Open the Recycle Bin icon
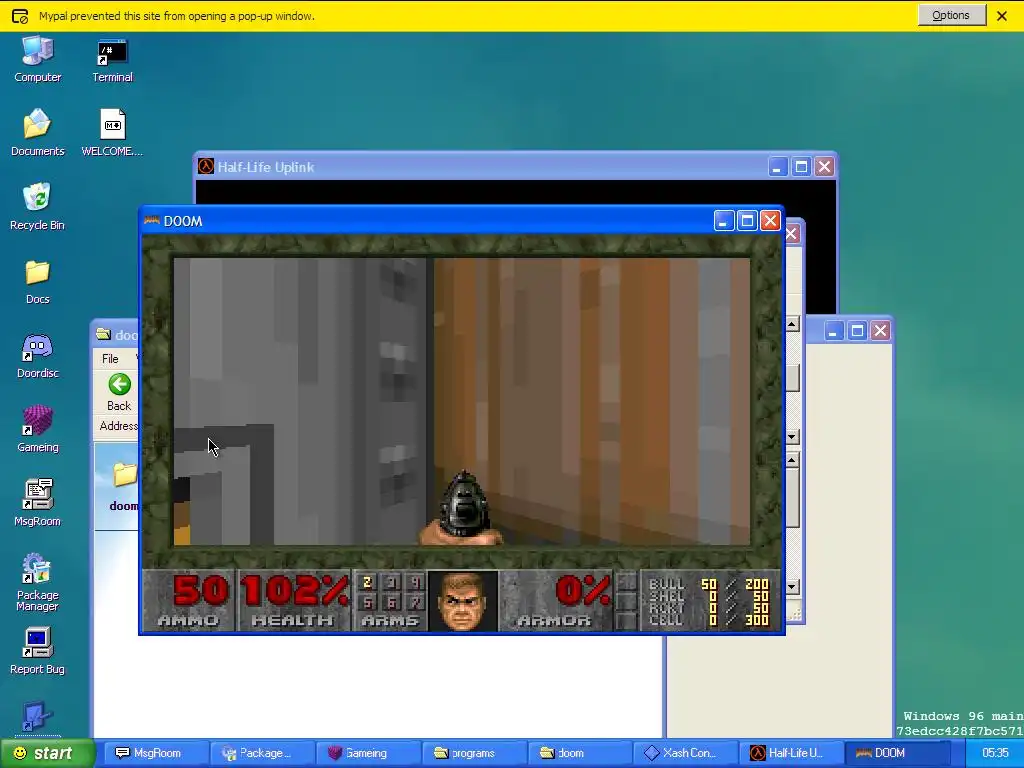This screenshot has width=1024, height=768. pyautogui.click(x=37, y=206)
